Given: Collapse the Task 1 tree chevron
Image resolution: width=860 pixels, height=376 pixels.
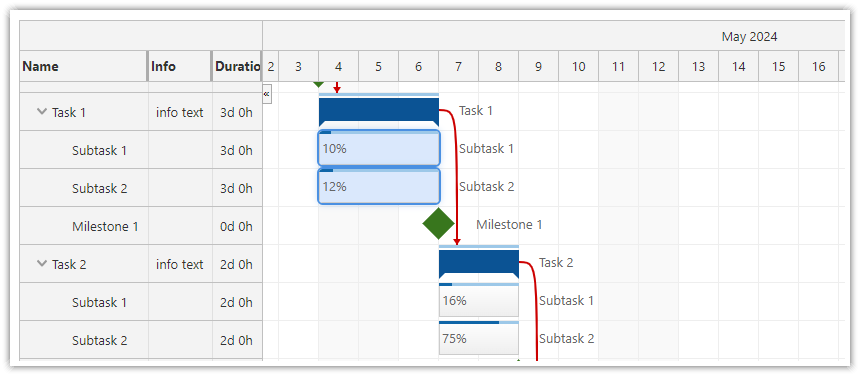Looking at the screenshot, I should (x=42, y=111).
